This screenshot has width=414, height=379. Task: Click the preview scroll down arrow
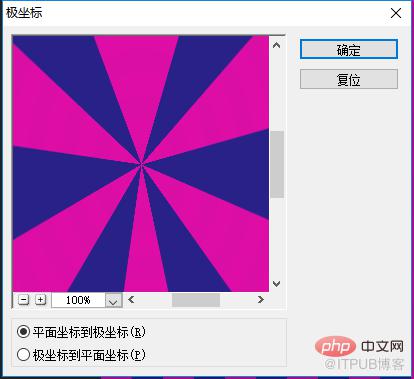pos(276,284)
